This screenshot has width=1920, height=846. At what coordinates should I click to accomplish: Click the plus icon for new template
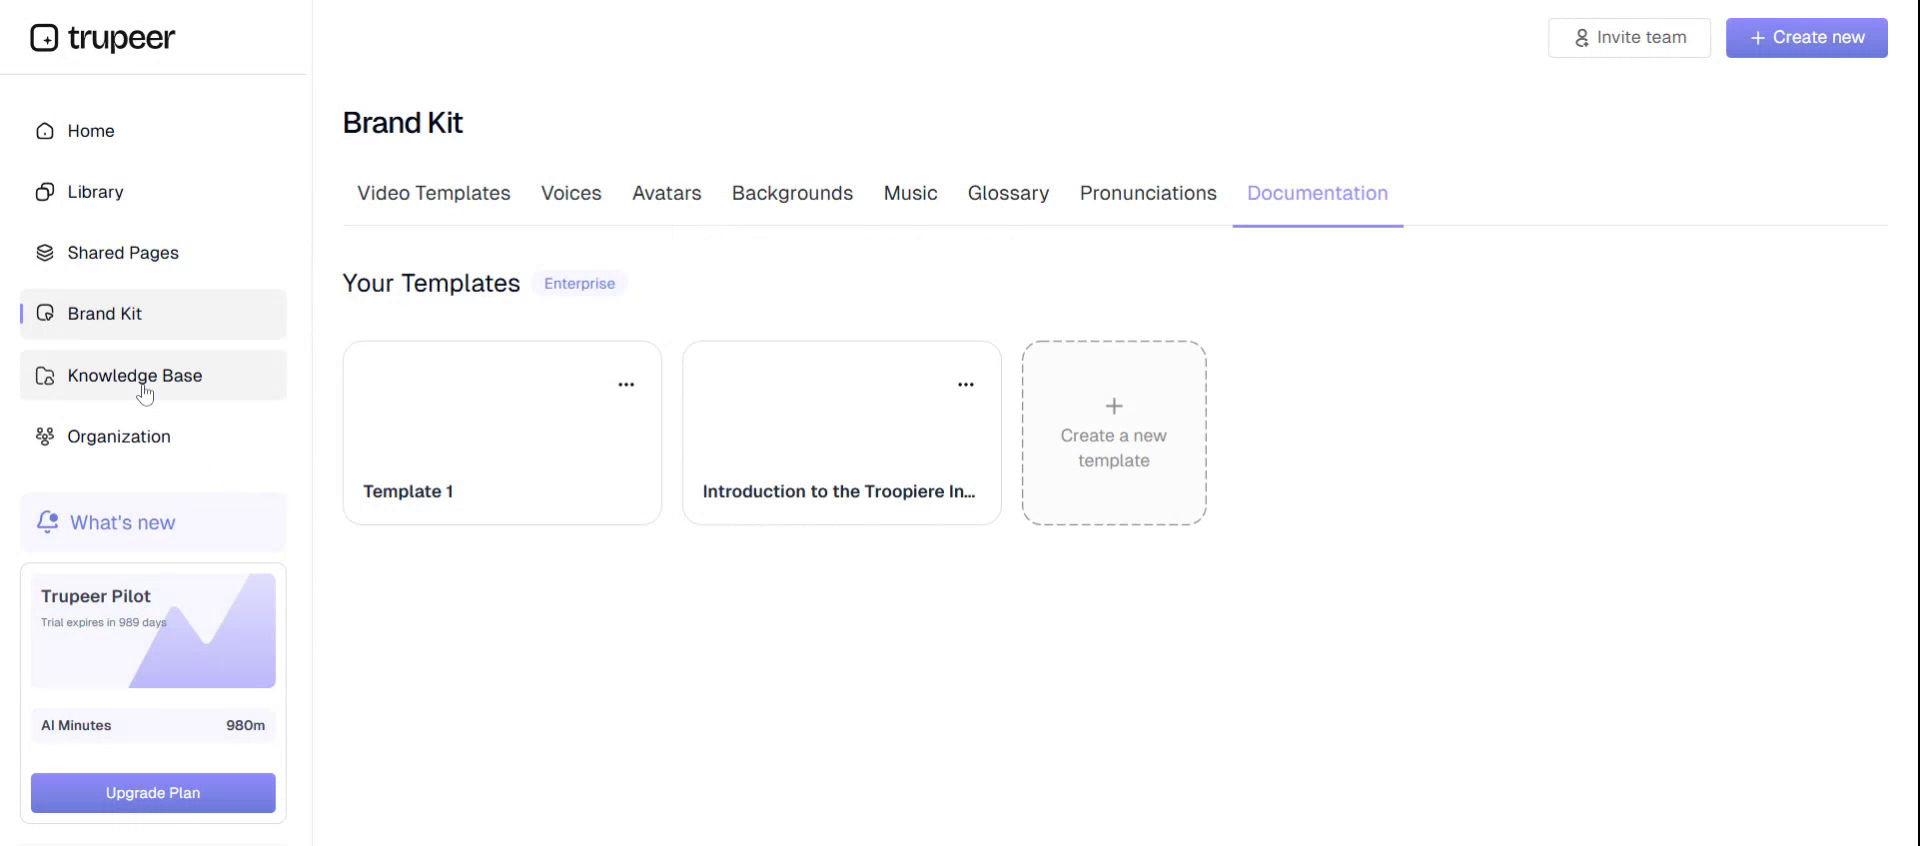point(1114,406)
